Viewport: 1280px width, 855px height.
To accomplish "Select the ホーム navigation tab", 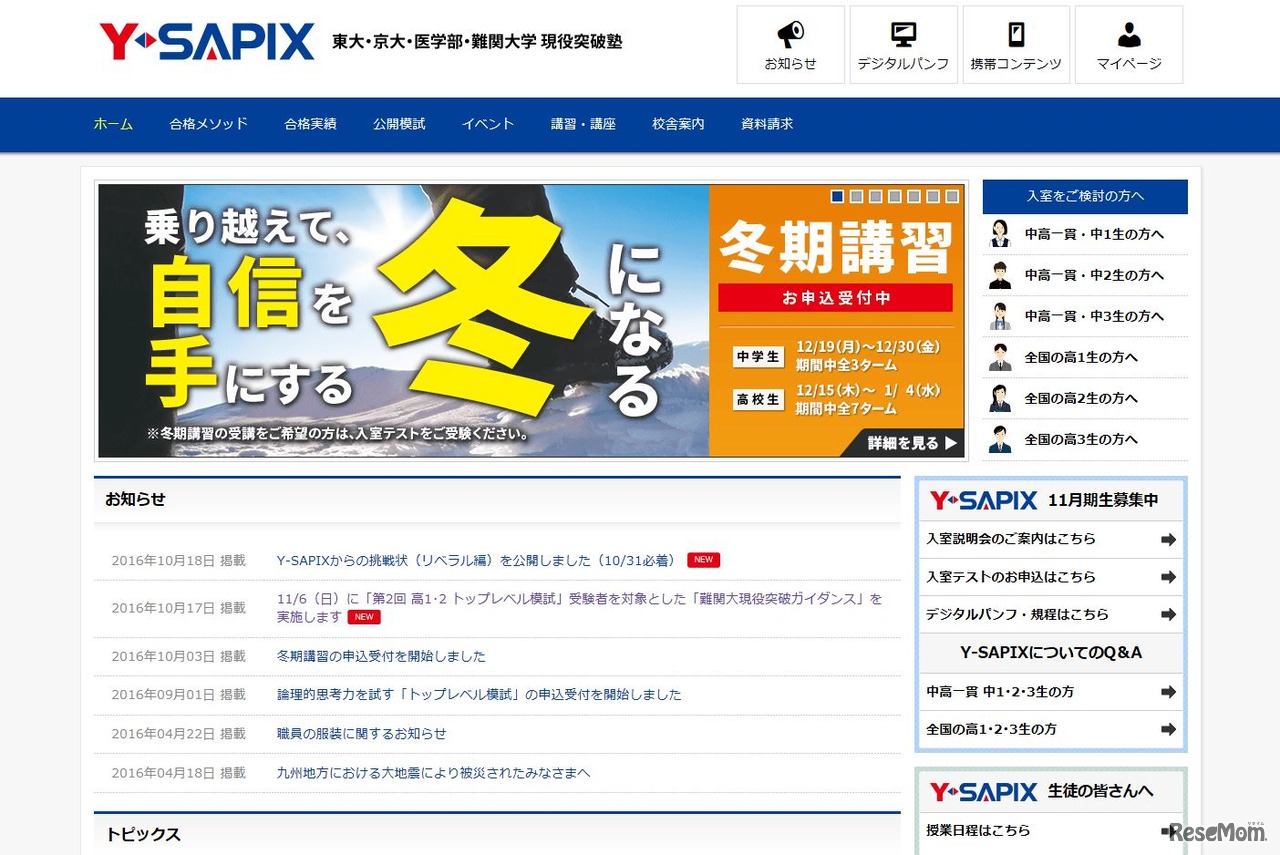I will click(x=112, y=124).
